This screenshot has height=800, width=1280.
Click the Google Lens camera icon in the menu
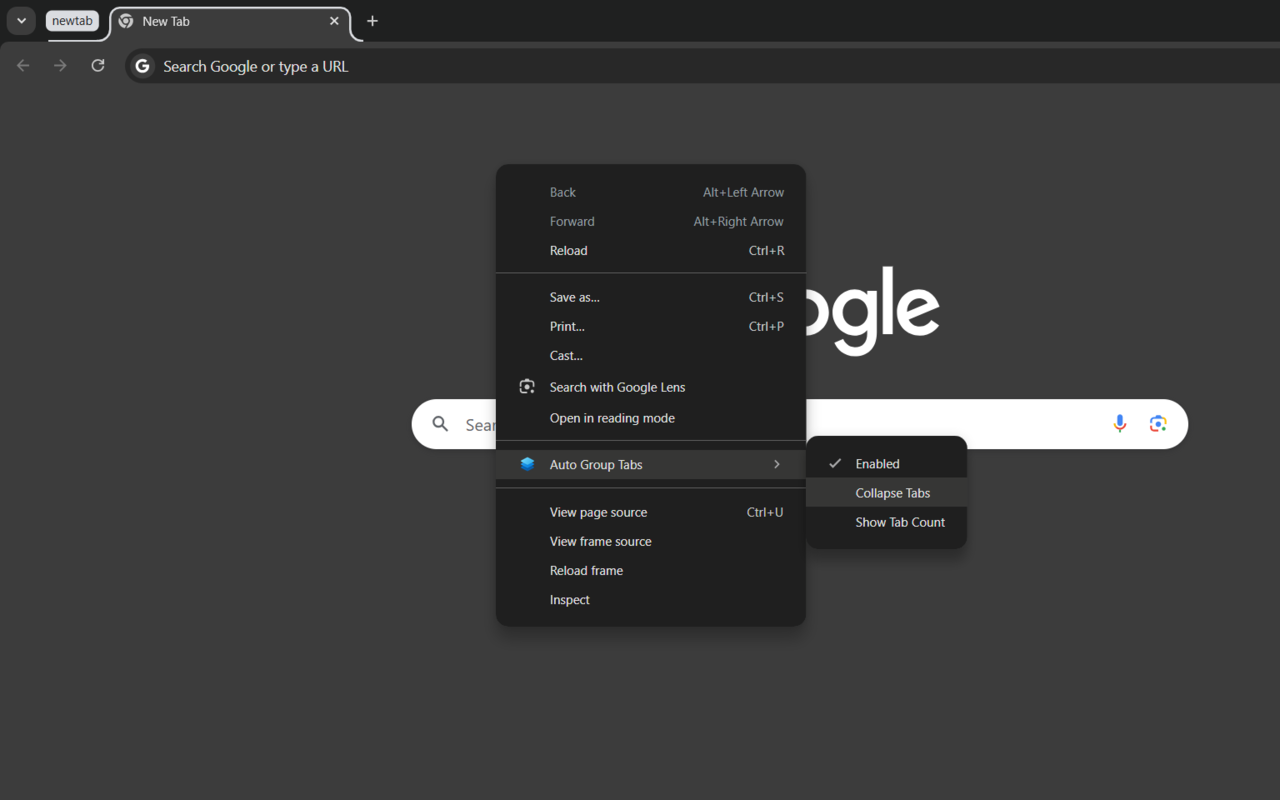(x=527, y=387)
